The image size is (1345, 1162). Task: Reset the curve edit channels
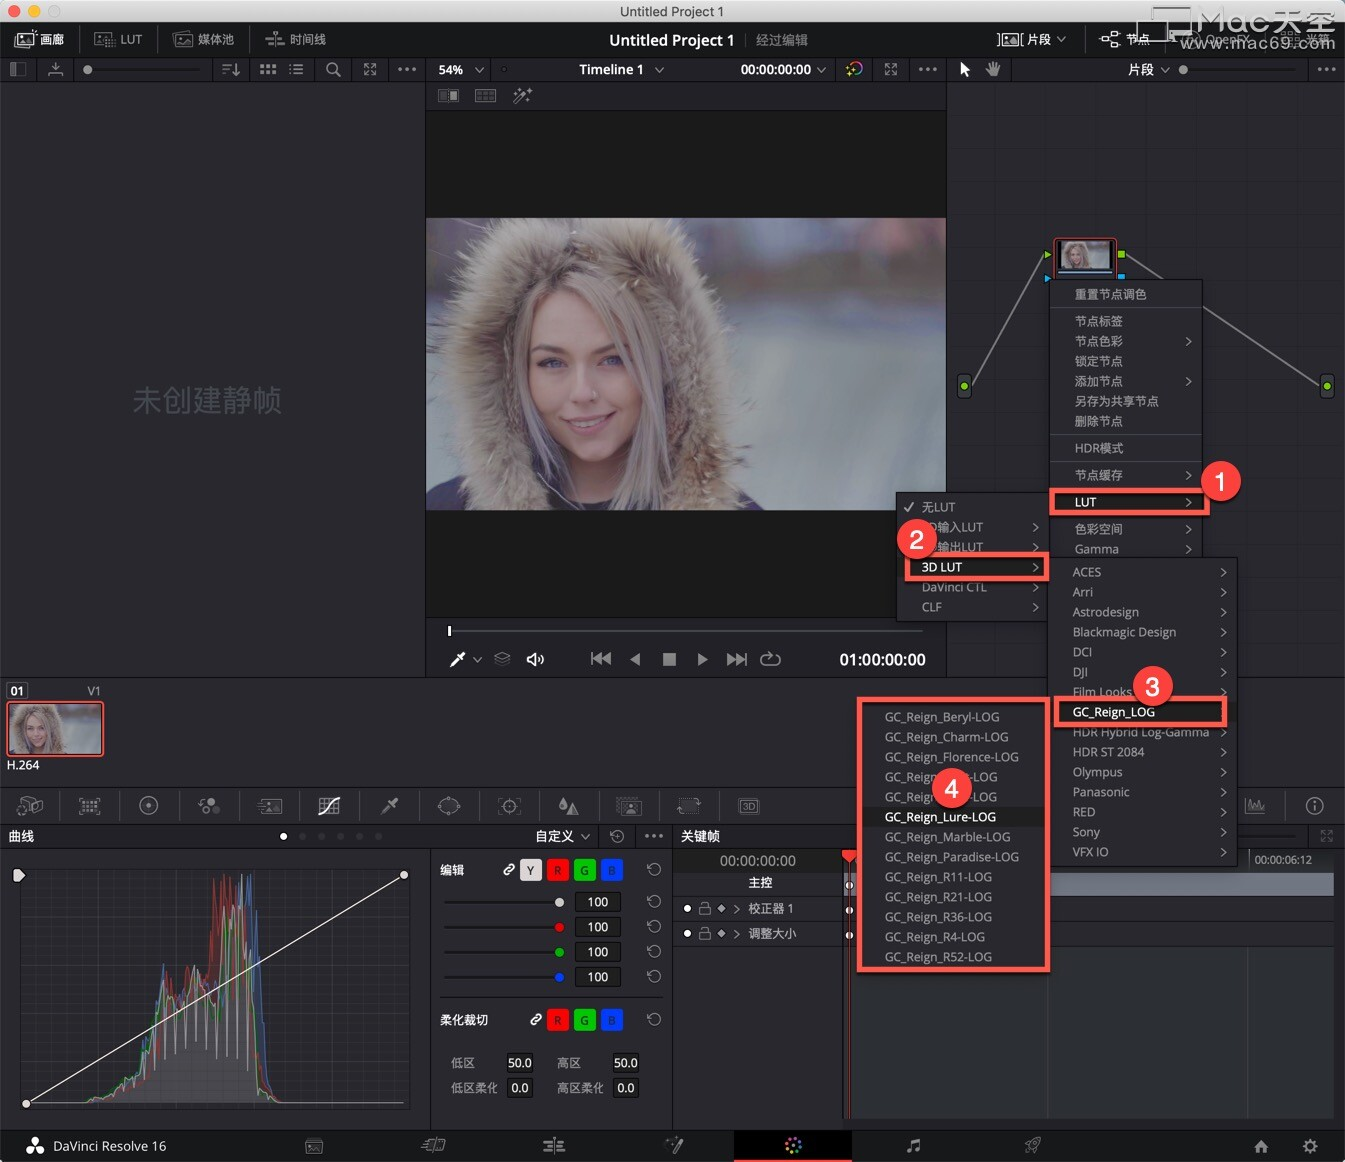[x=654, y=870]
